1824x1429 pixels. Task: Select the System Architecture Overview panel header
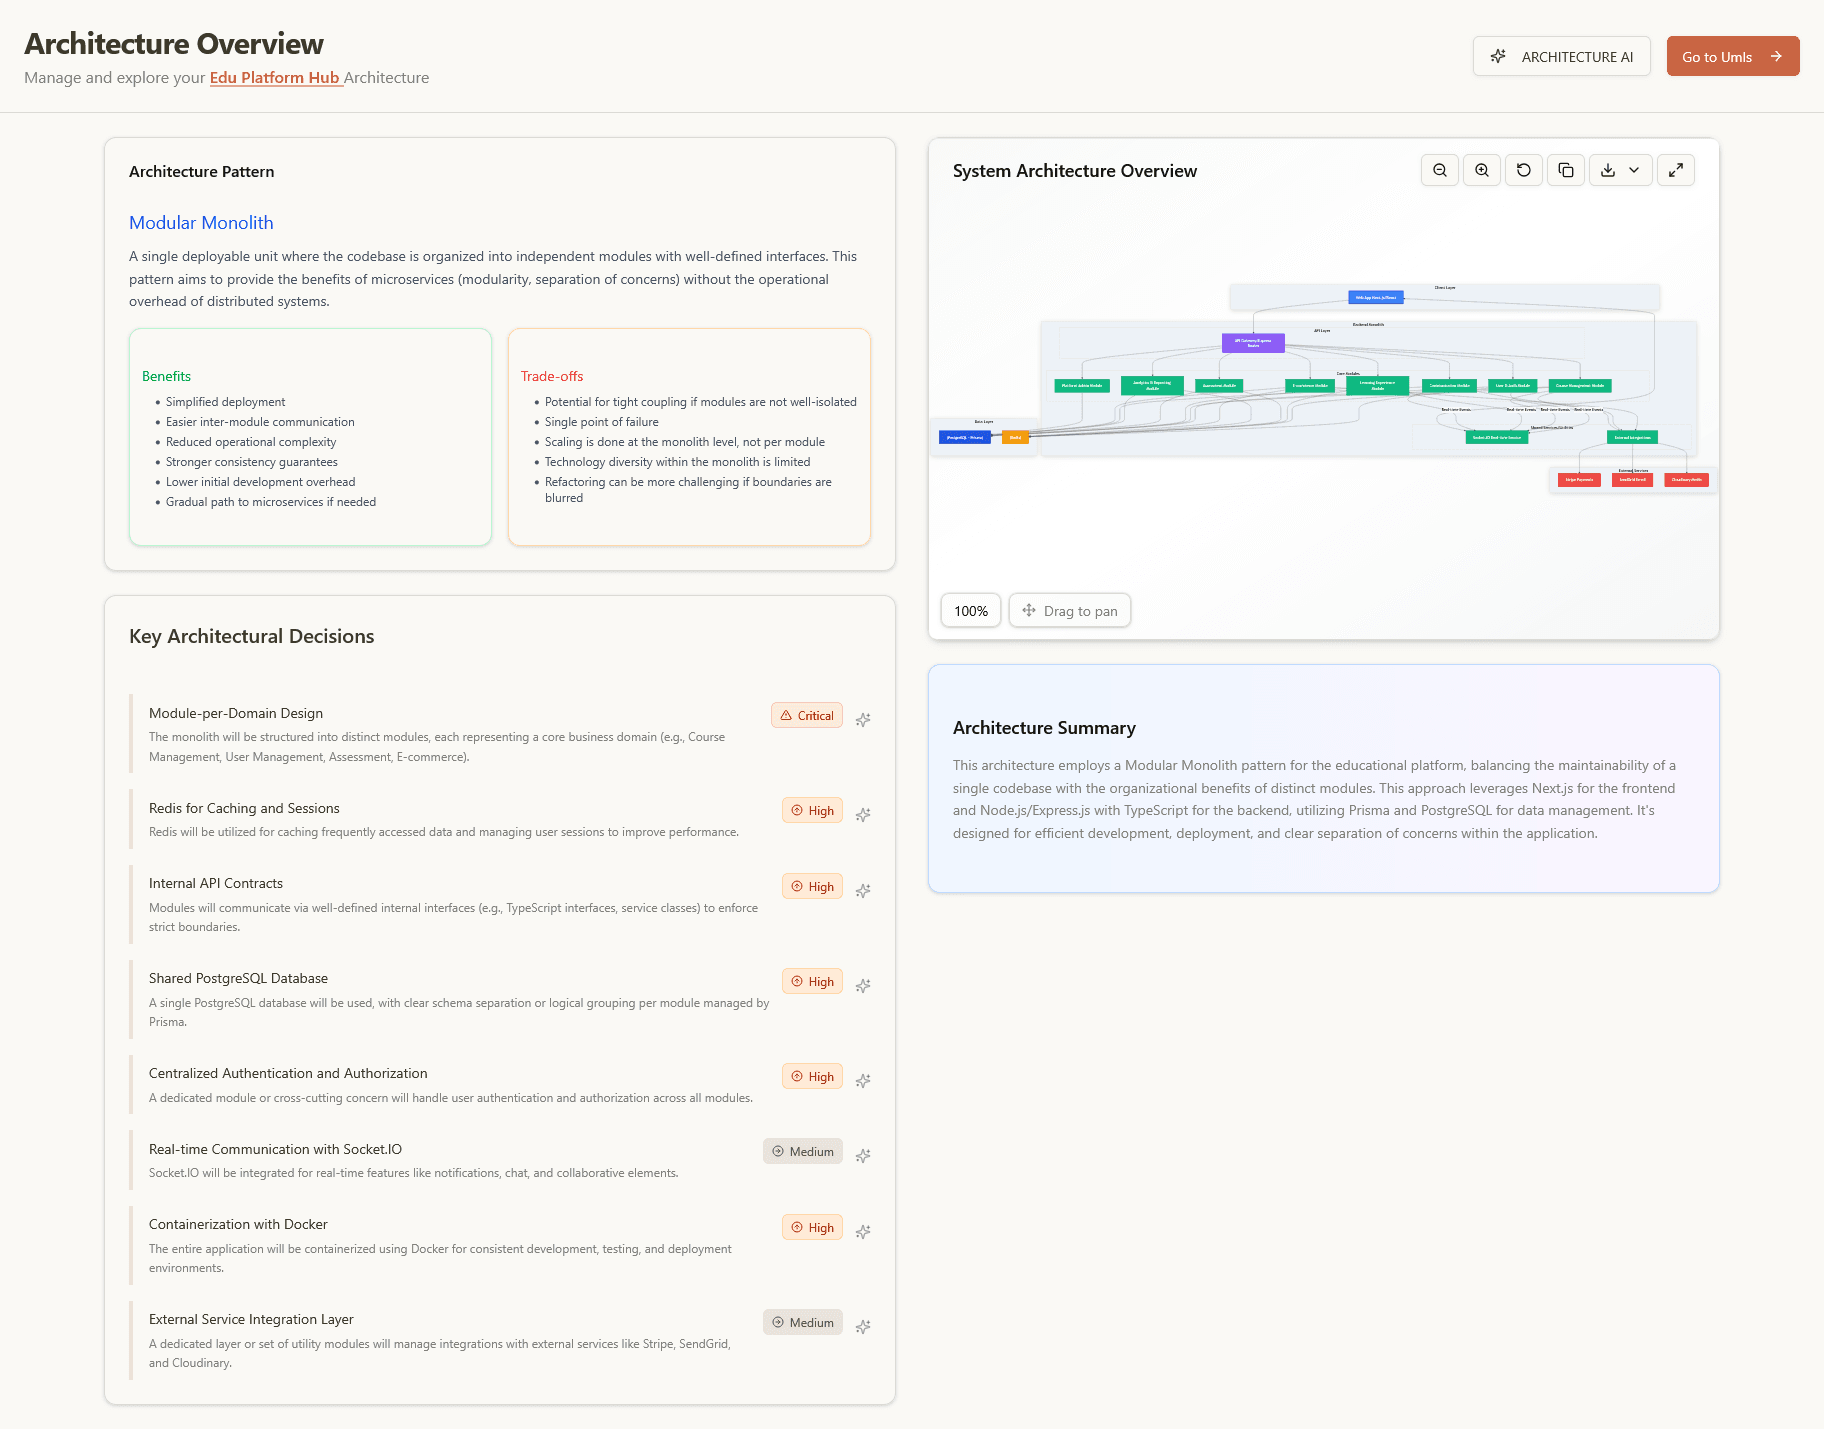click(x=1074, y=170)
